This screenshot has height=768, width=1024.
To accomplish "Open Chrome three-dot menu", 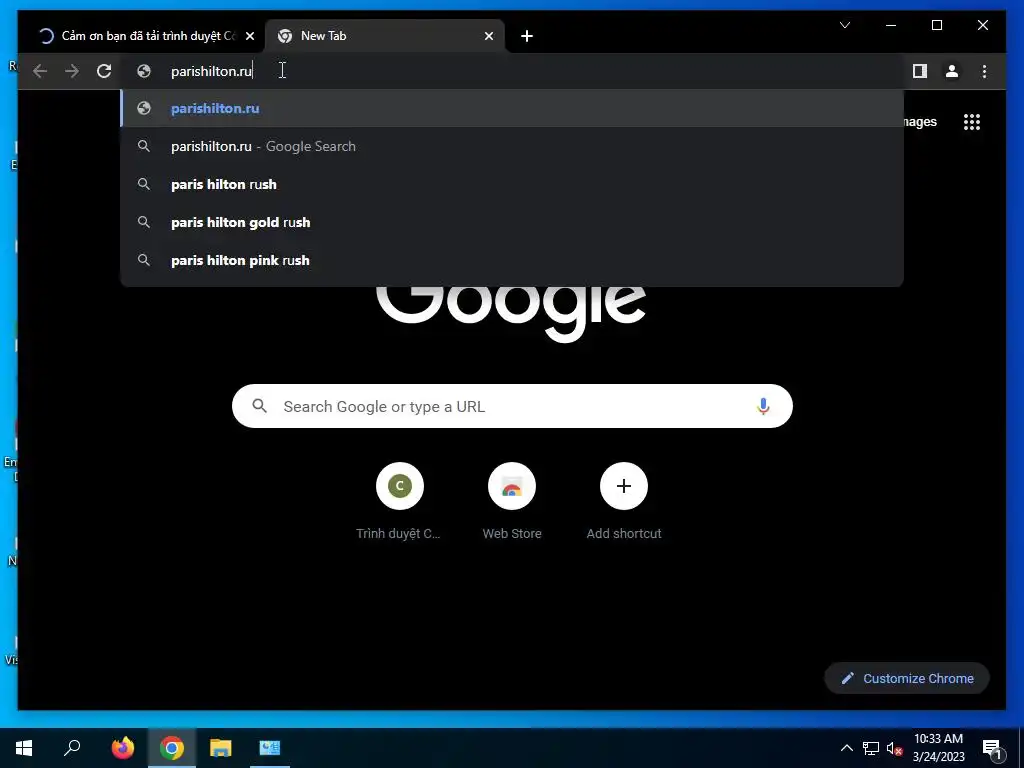I will 984,71.
